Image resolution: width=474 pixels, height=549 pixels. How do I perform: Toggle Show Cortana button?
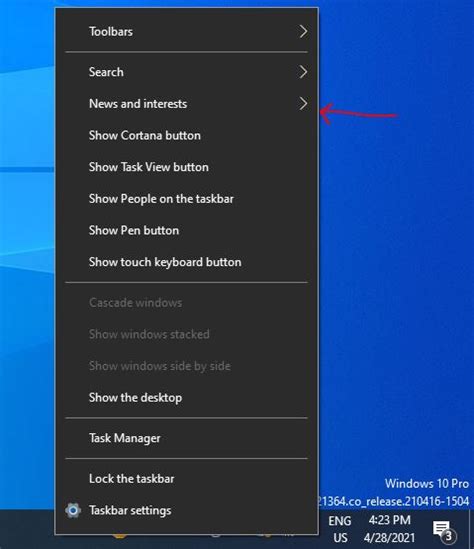tap(186, 135)
